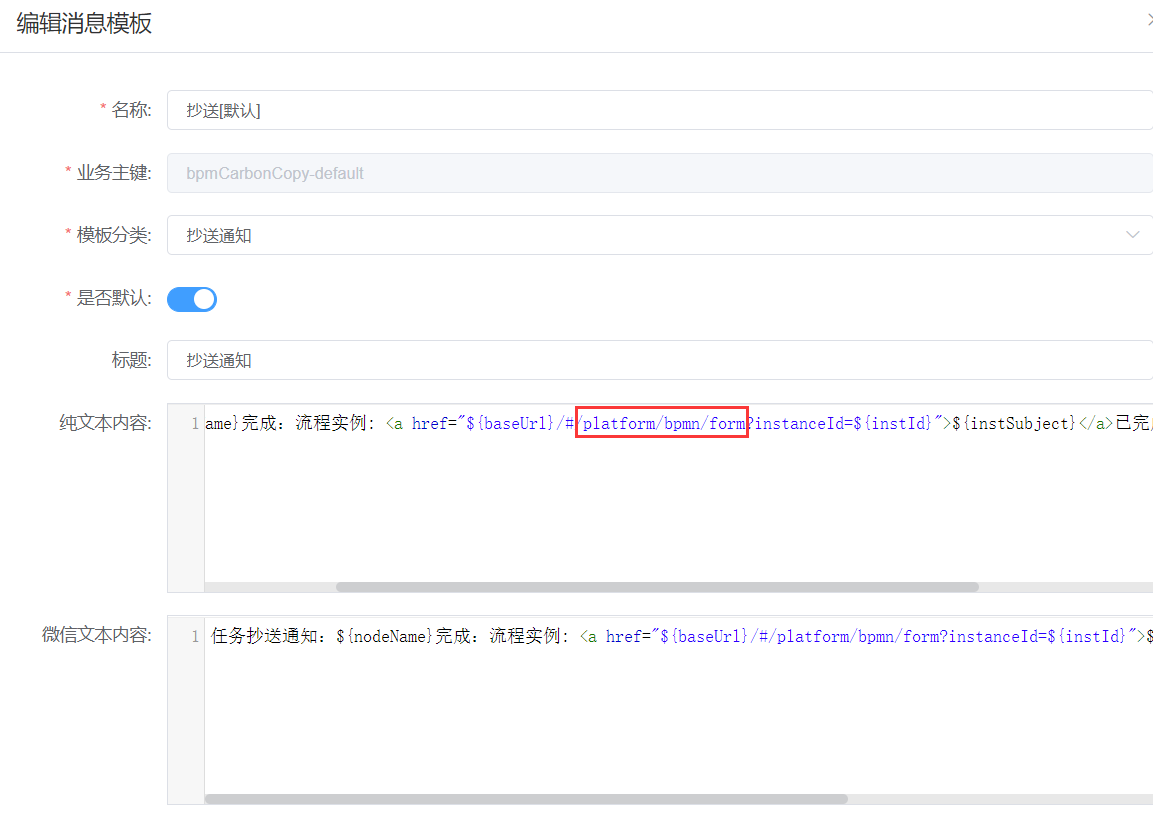The image size is (1153, 822).
Task: Click the 纯文本内容 field label
Action: 105,423
